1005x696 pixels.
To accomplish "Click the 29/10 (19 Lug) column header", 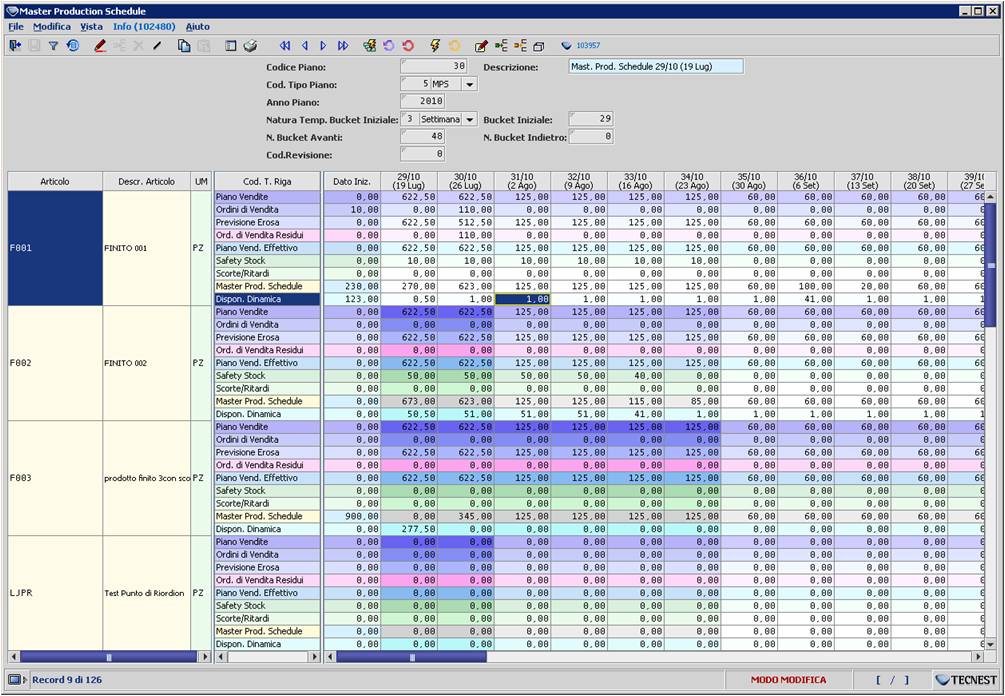I will tap(409, 181).
